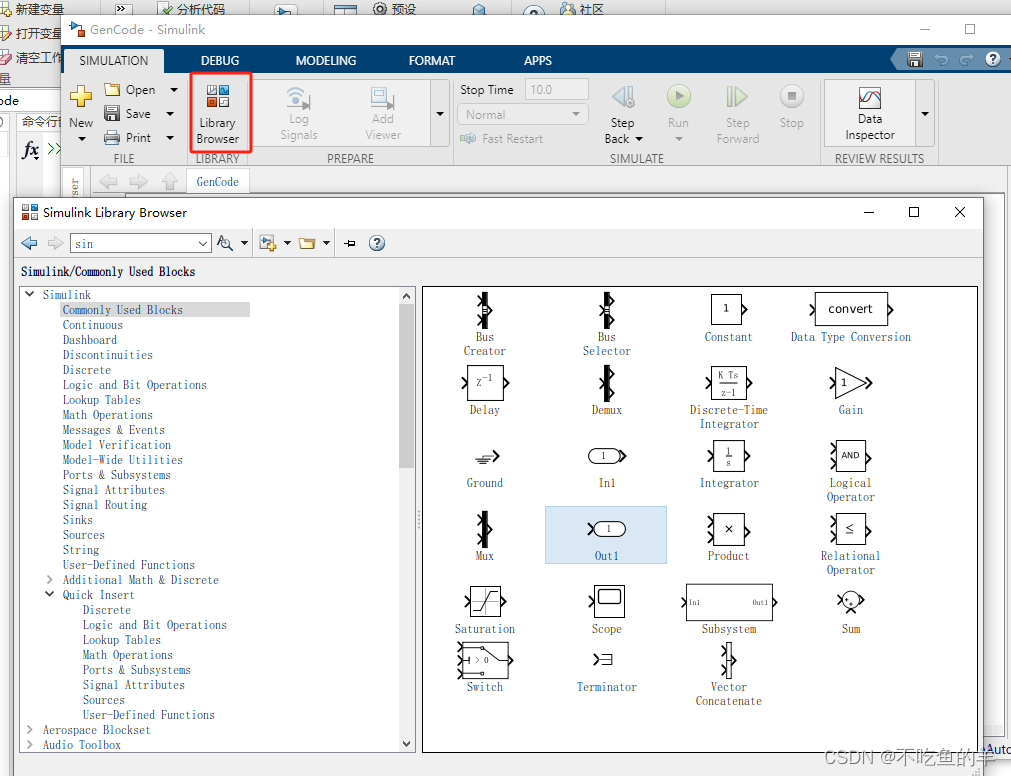Select the Bus Creator block

pyautogui.click(x=484, y=324)
